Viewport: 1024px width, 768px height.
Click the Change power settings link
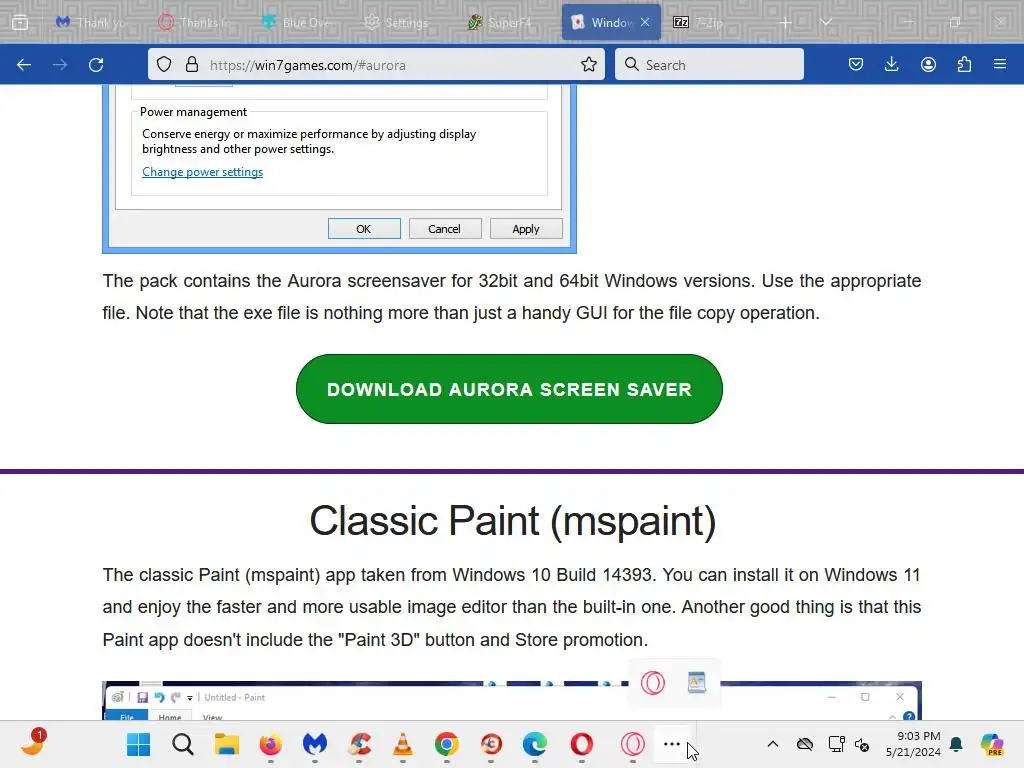(x=202, y=172)
